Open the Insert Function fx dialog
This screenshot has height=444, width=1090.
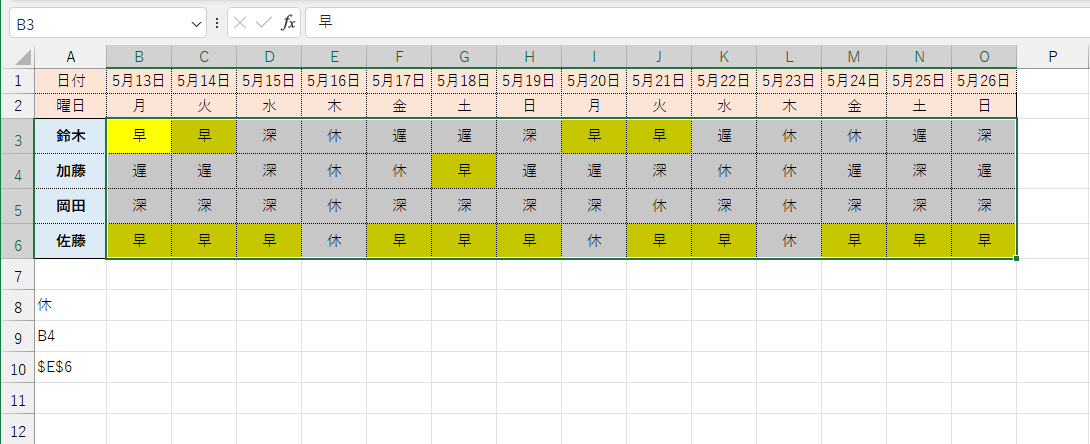(288, 23)
